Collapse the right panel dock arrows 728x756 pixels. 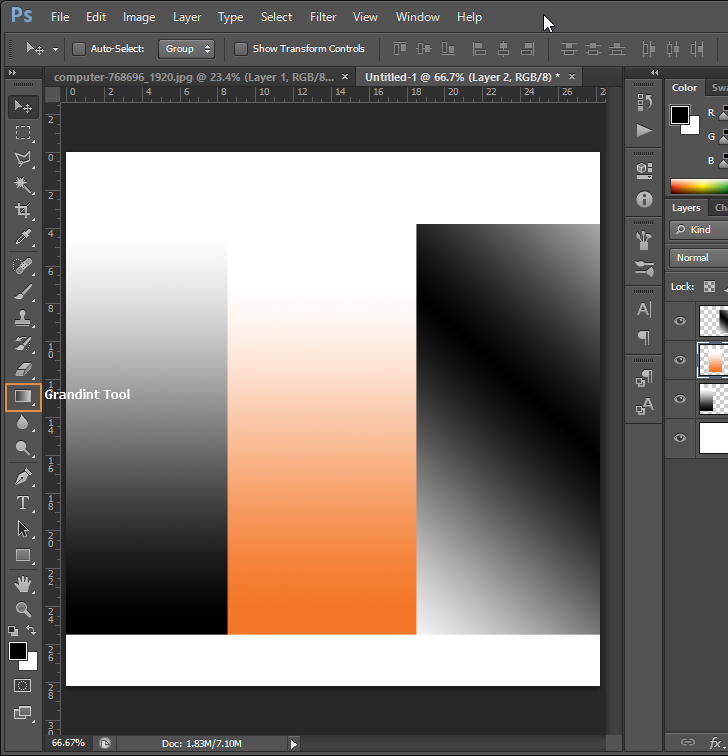click(x=654, y=72)
